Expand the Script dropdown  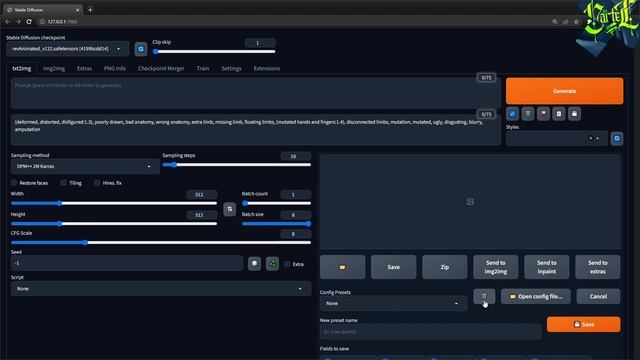coord(161,289)
